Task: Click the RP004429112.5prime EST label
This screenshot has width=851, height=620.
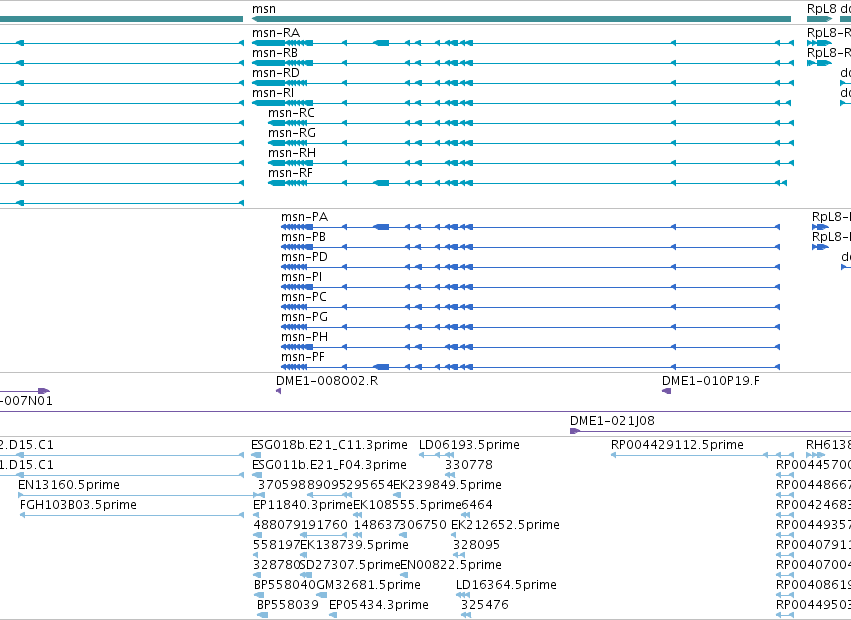Action: click(677, 445)
